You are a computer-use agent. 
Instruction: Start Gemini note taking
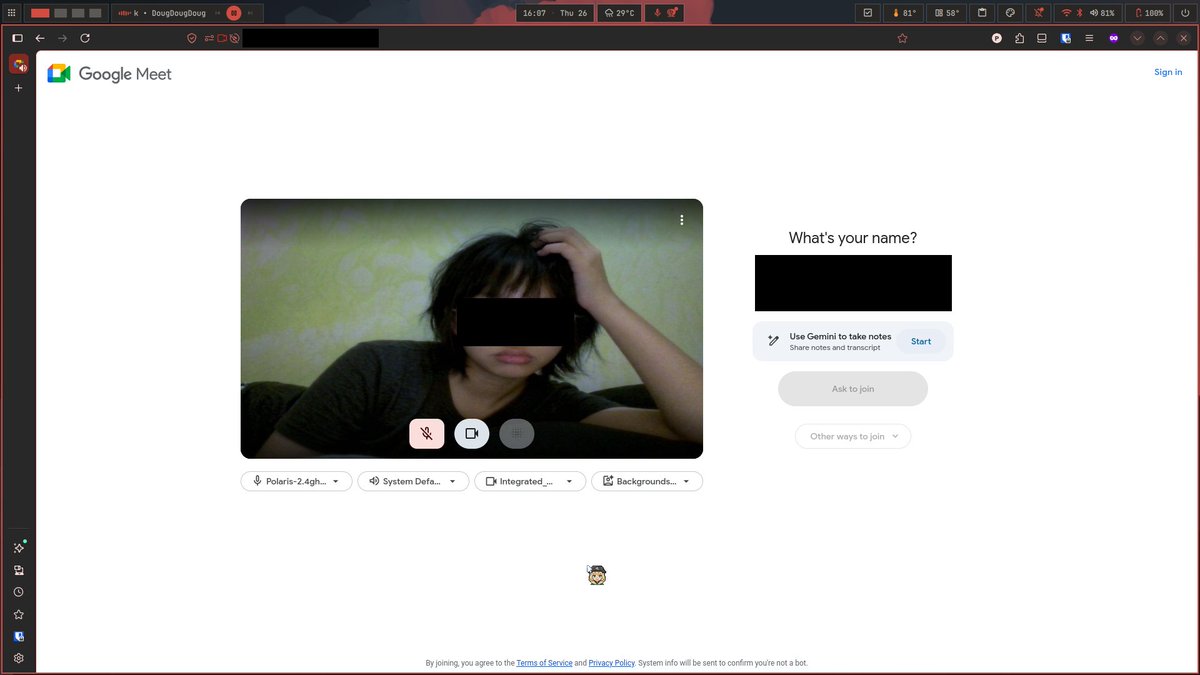pos(921,342)
